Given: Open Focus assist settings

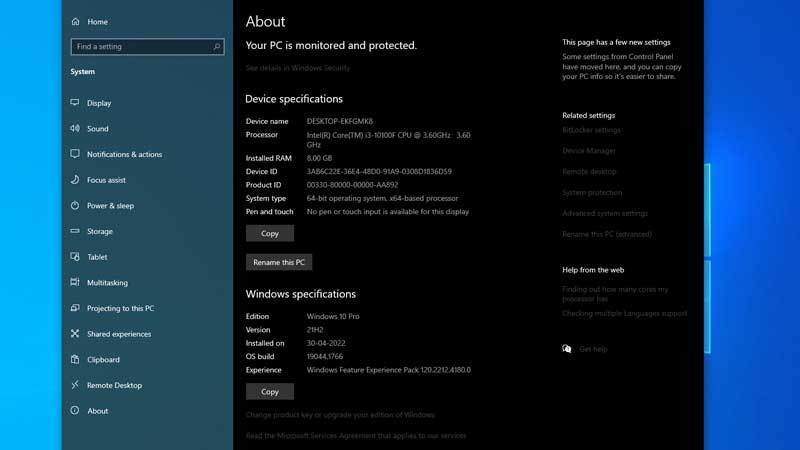Looking at the screenshot, I should [106, 180].
